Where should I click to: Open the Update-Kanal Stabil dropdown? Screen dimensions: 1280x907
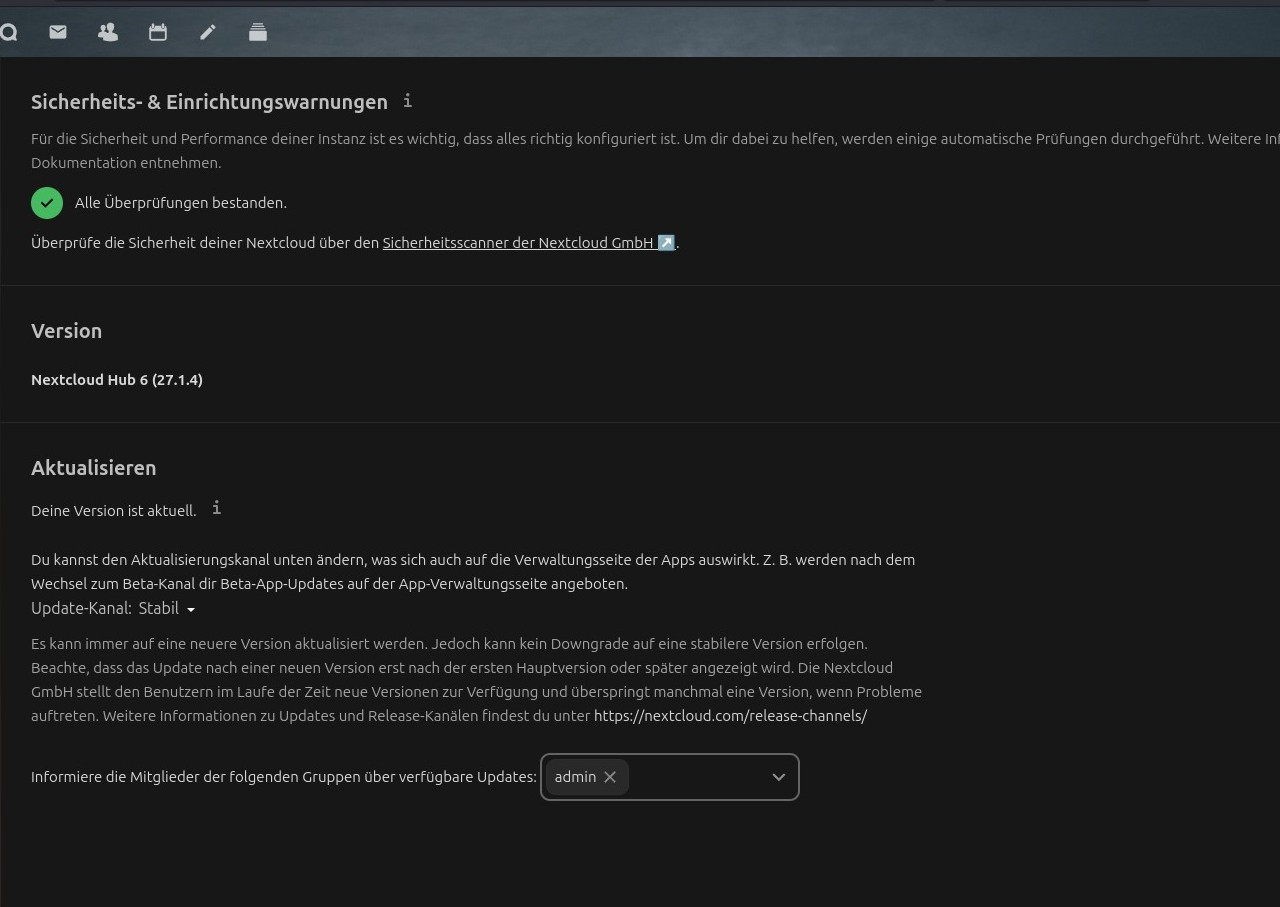tap(167, 608)
